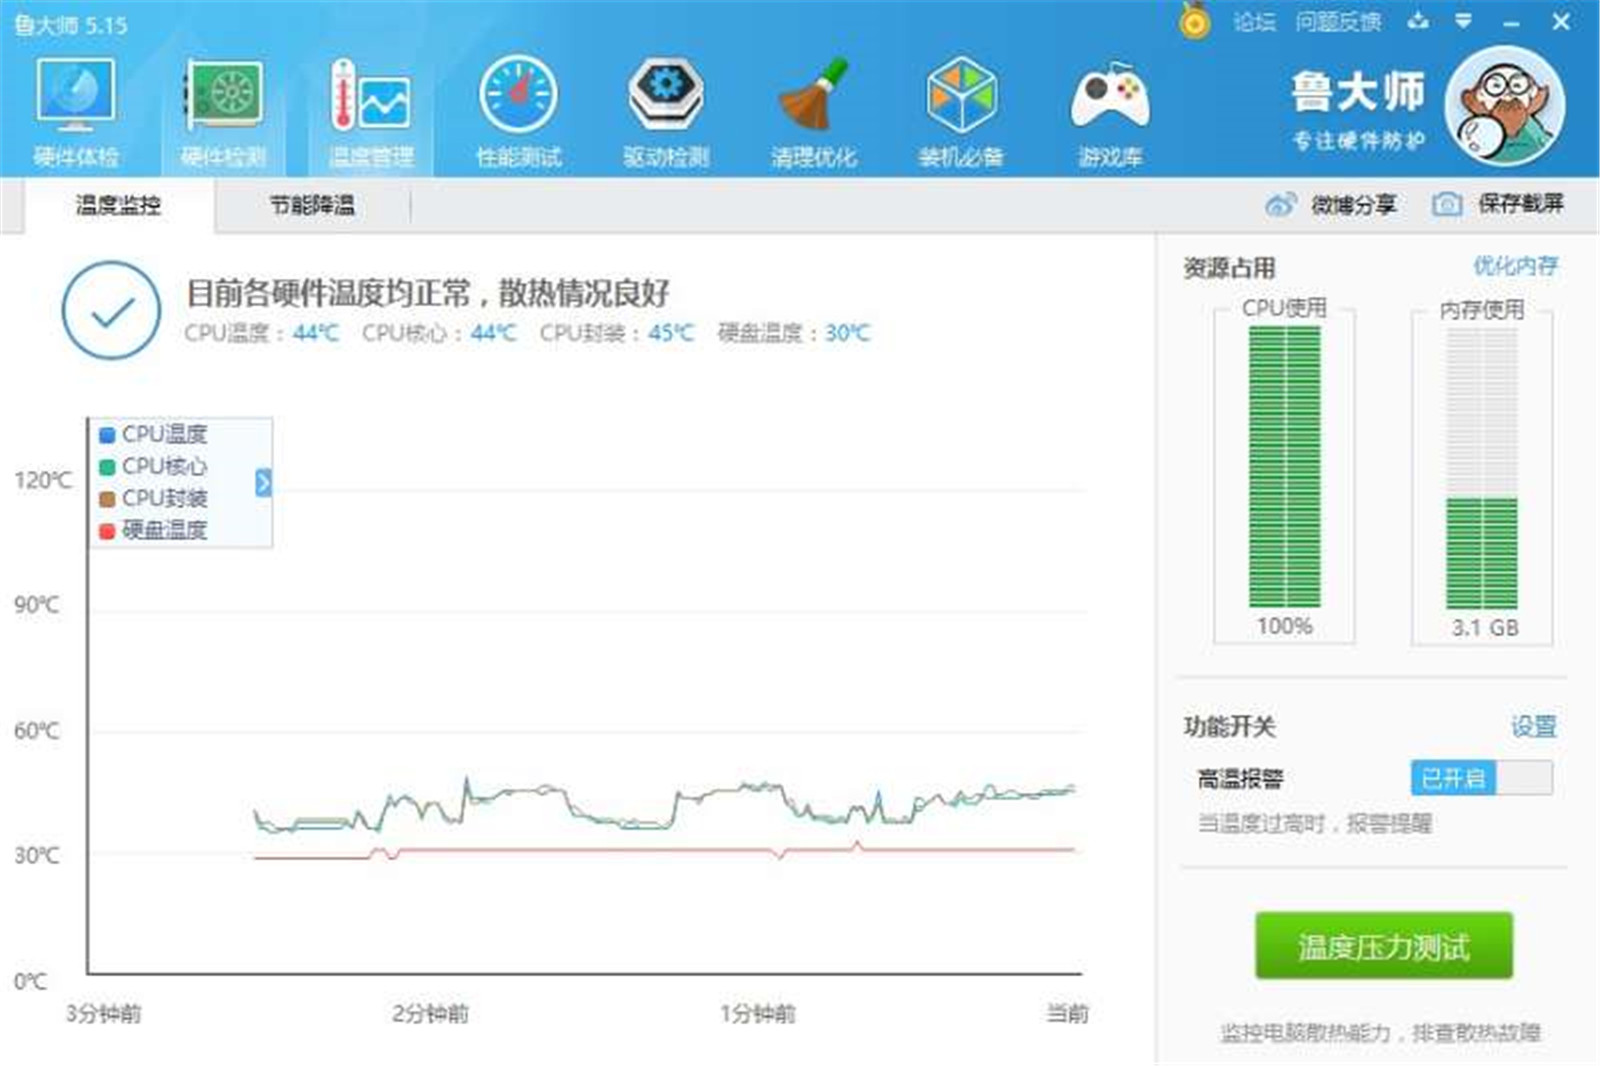Launch the 性能测试 performance test
The image size is (1600, 1066).
click(x=520, y=110)
